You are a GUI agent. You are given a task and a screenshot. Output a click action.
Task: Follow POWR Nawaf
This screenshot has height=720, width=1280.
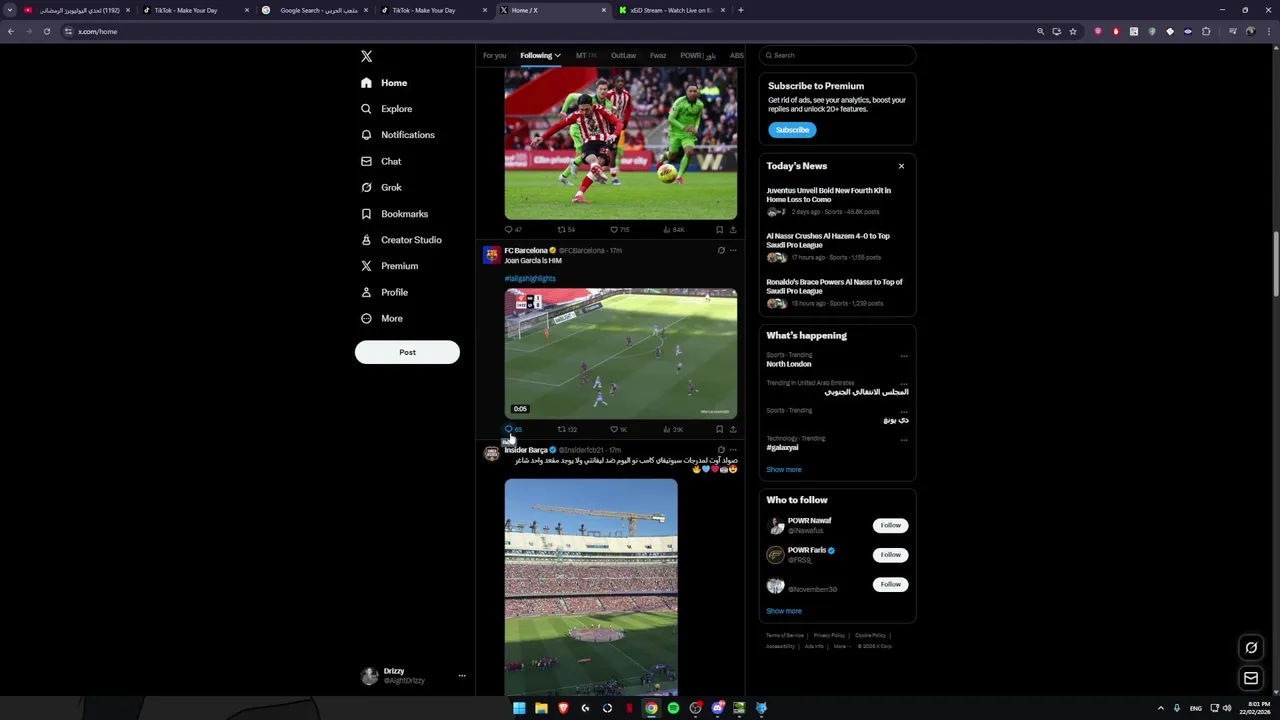(890, 525)
